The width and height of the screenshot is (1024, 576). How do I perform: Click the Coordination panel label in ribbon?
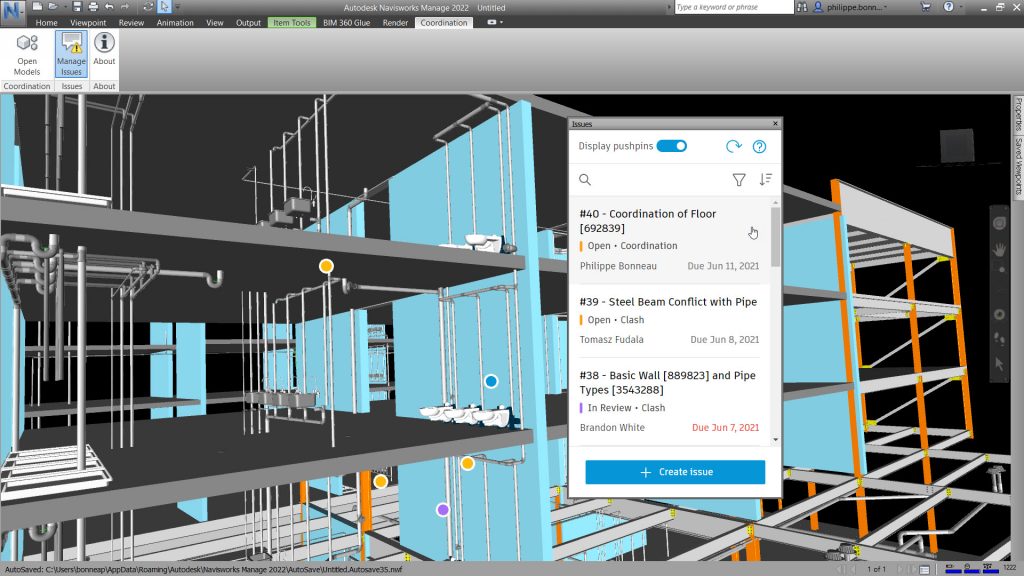[27, 86]
